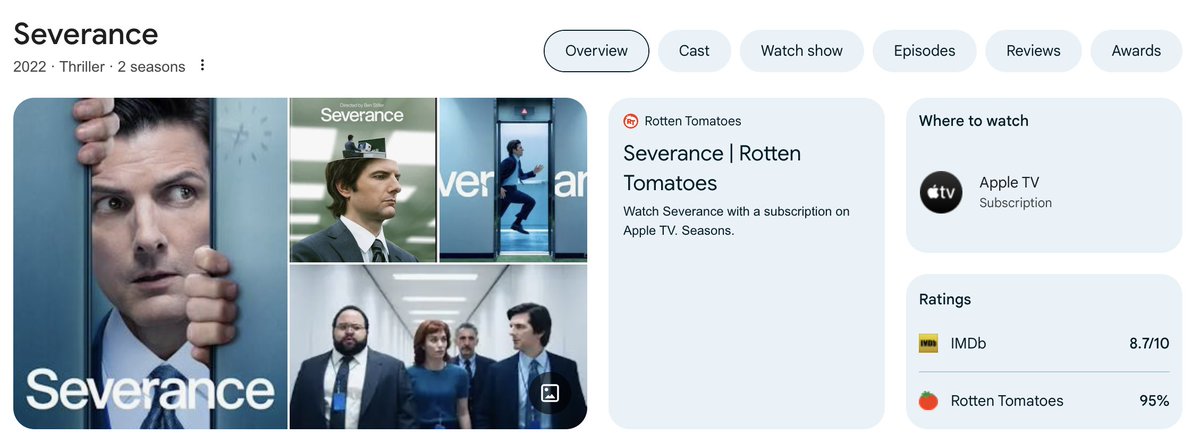
Task: Click the 'Rotten Tomatoes' source name text
Action: point(693,121)
